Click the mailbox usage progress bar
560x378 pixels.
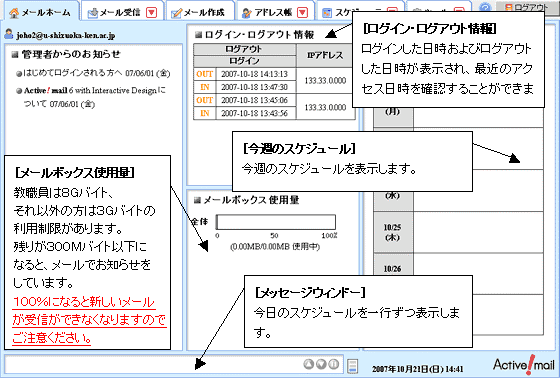click(276, 222)
